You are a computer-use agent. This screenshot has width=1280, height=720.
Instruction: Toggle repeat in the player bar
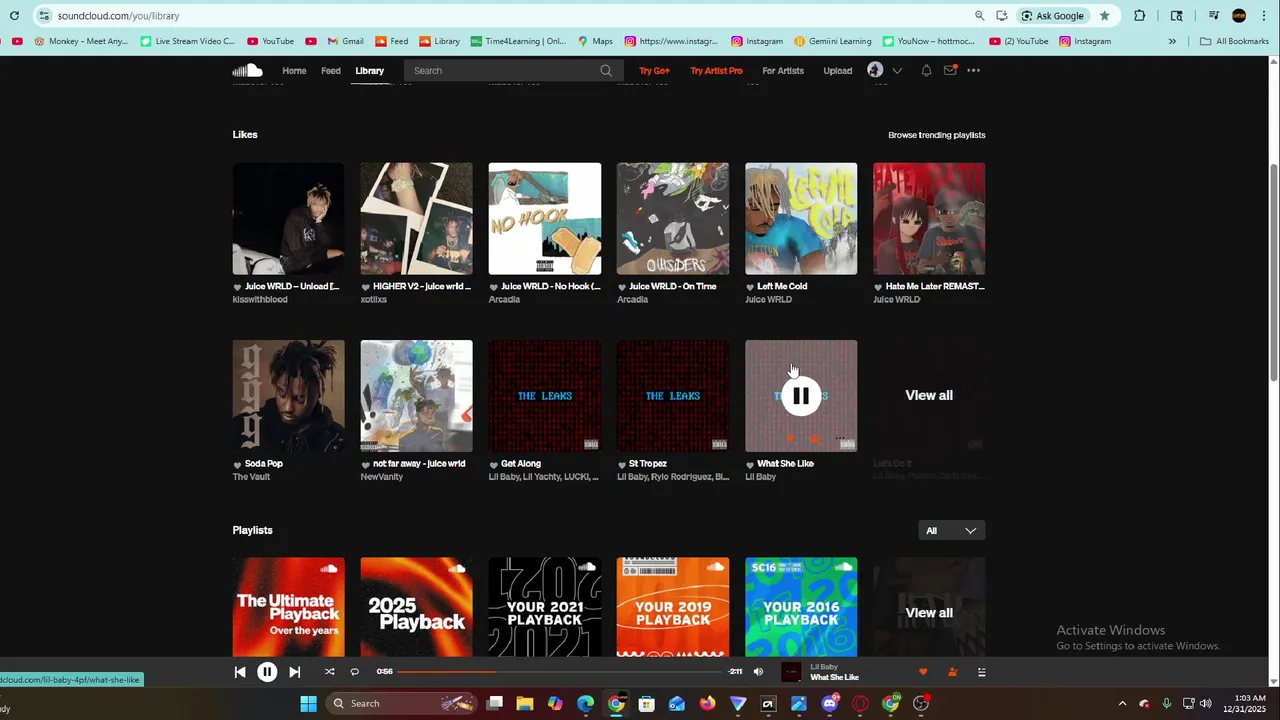(354, 672)
